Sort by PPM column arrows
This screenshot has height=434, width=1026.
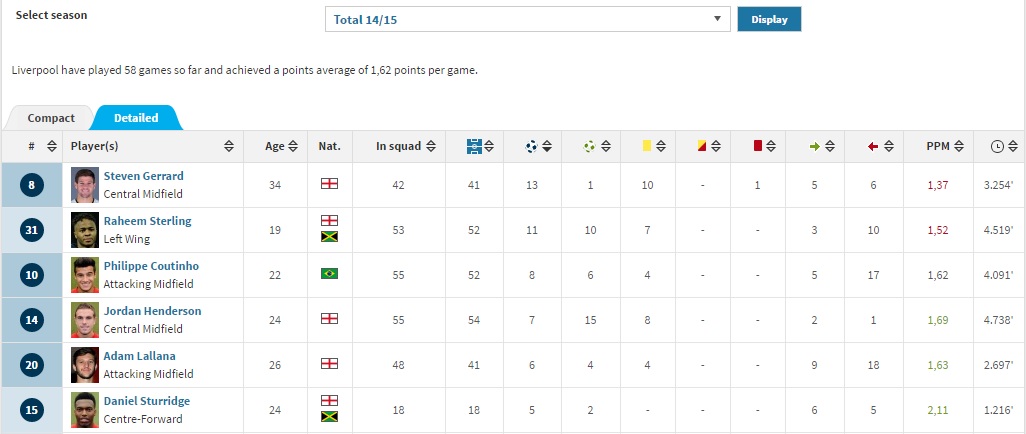[959, 147]
